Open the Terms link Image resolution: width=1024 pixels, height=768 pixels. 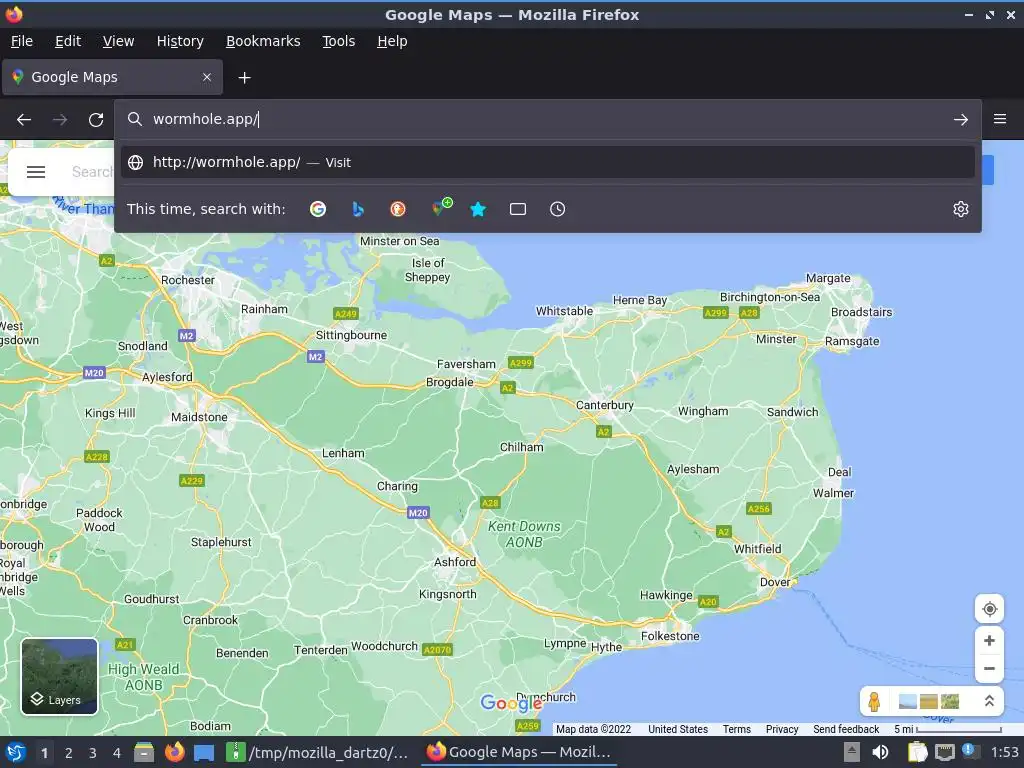(737, 729)
